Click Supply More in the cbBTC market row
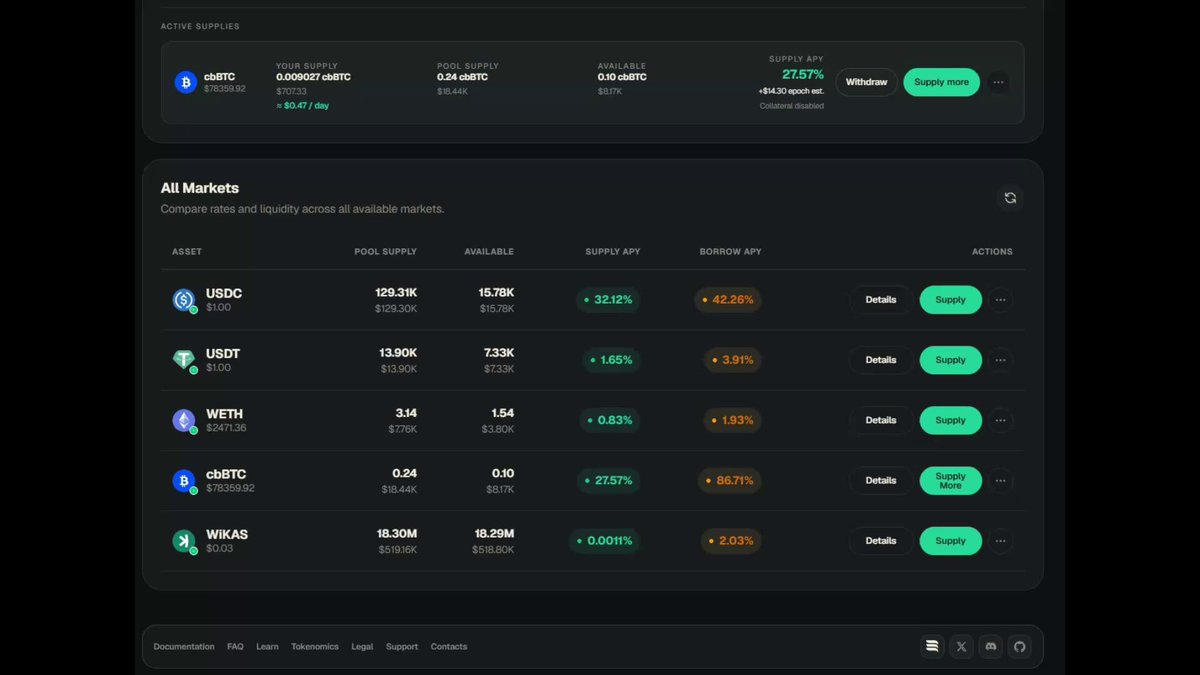 (x=951, y=481)
